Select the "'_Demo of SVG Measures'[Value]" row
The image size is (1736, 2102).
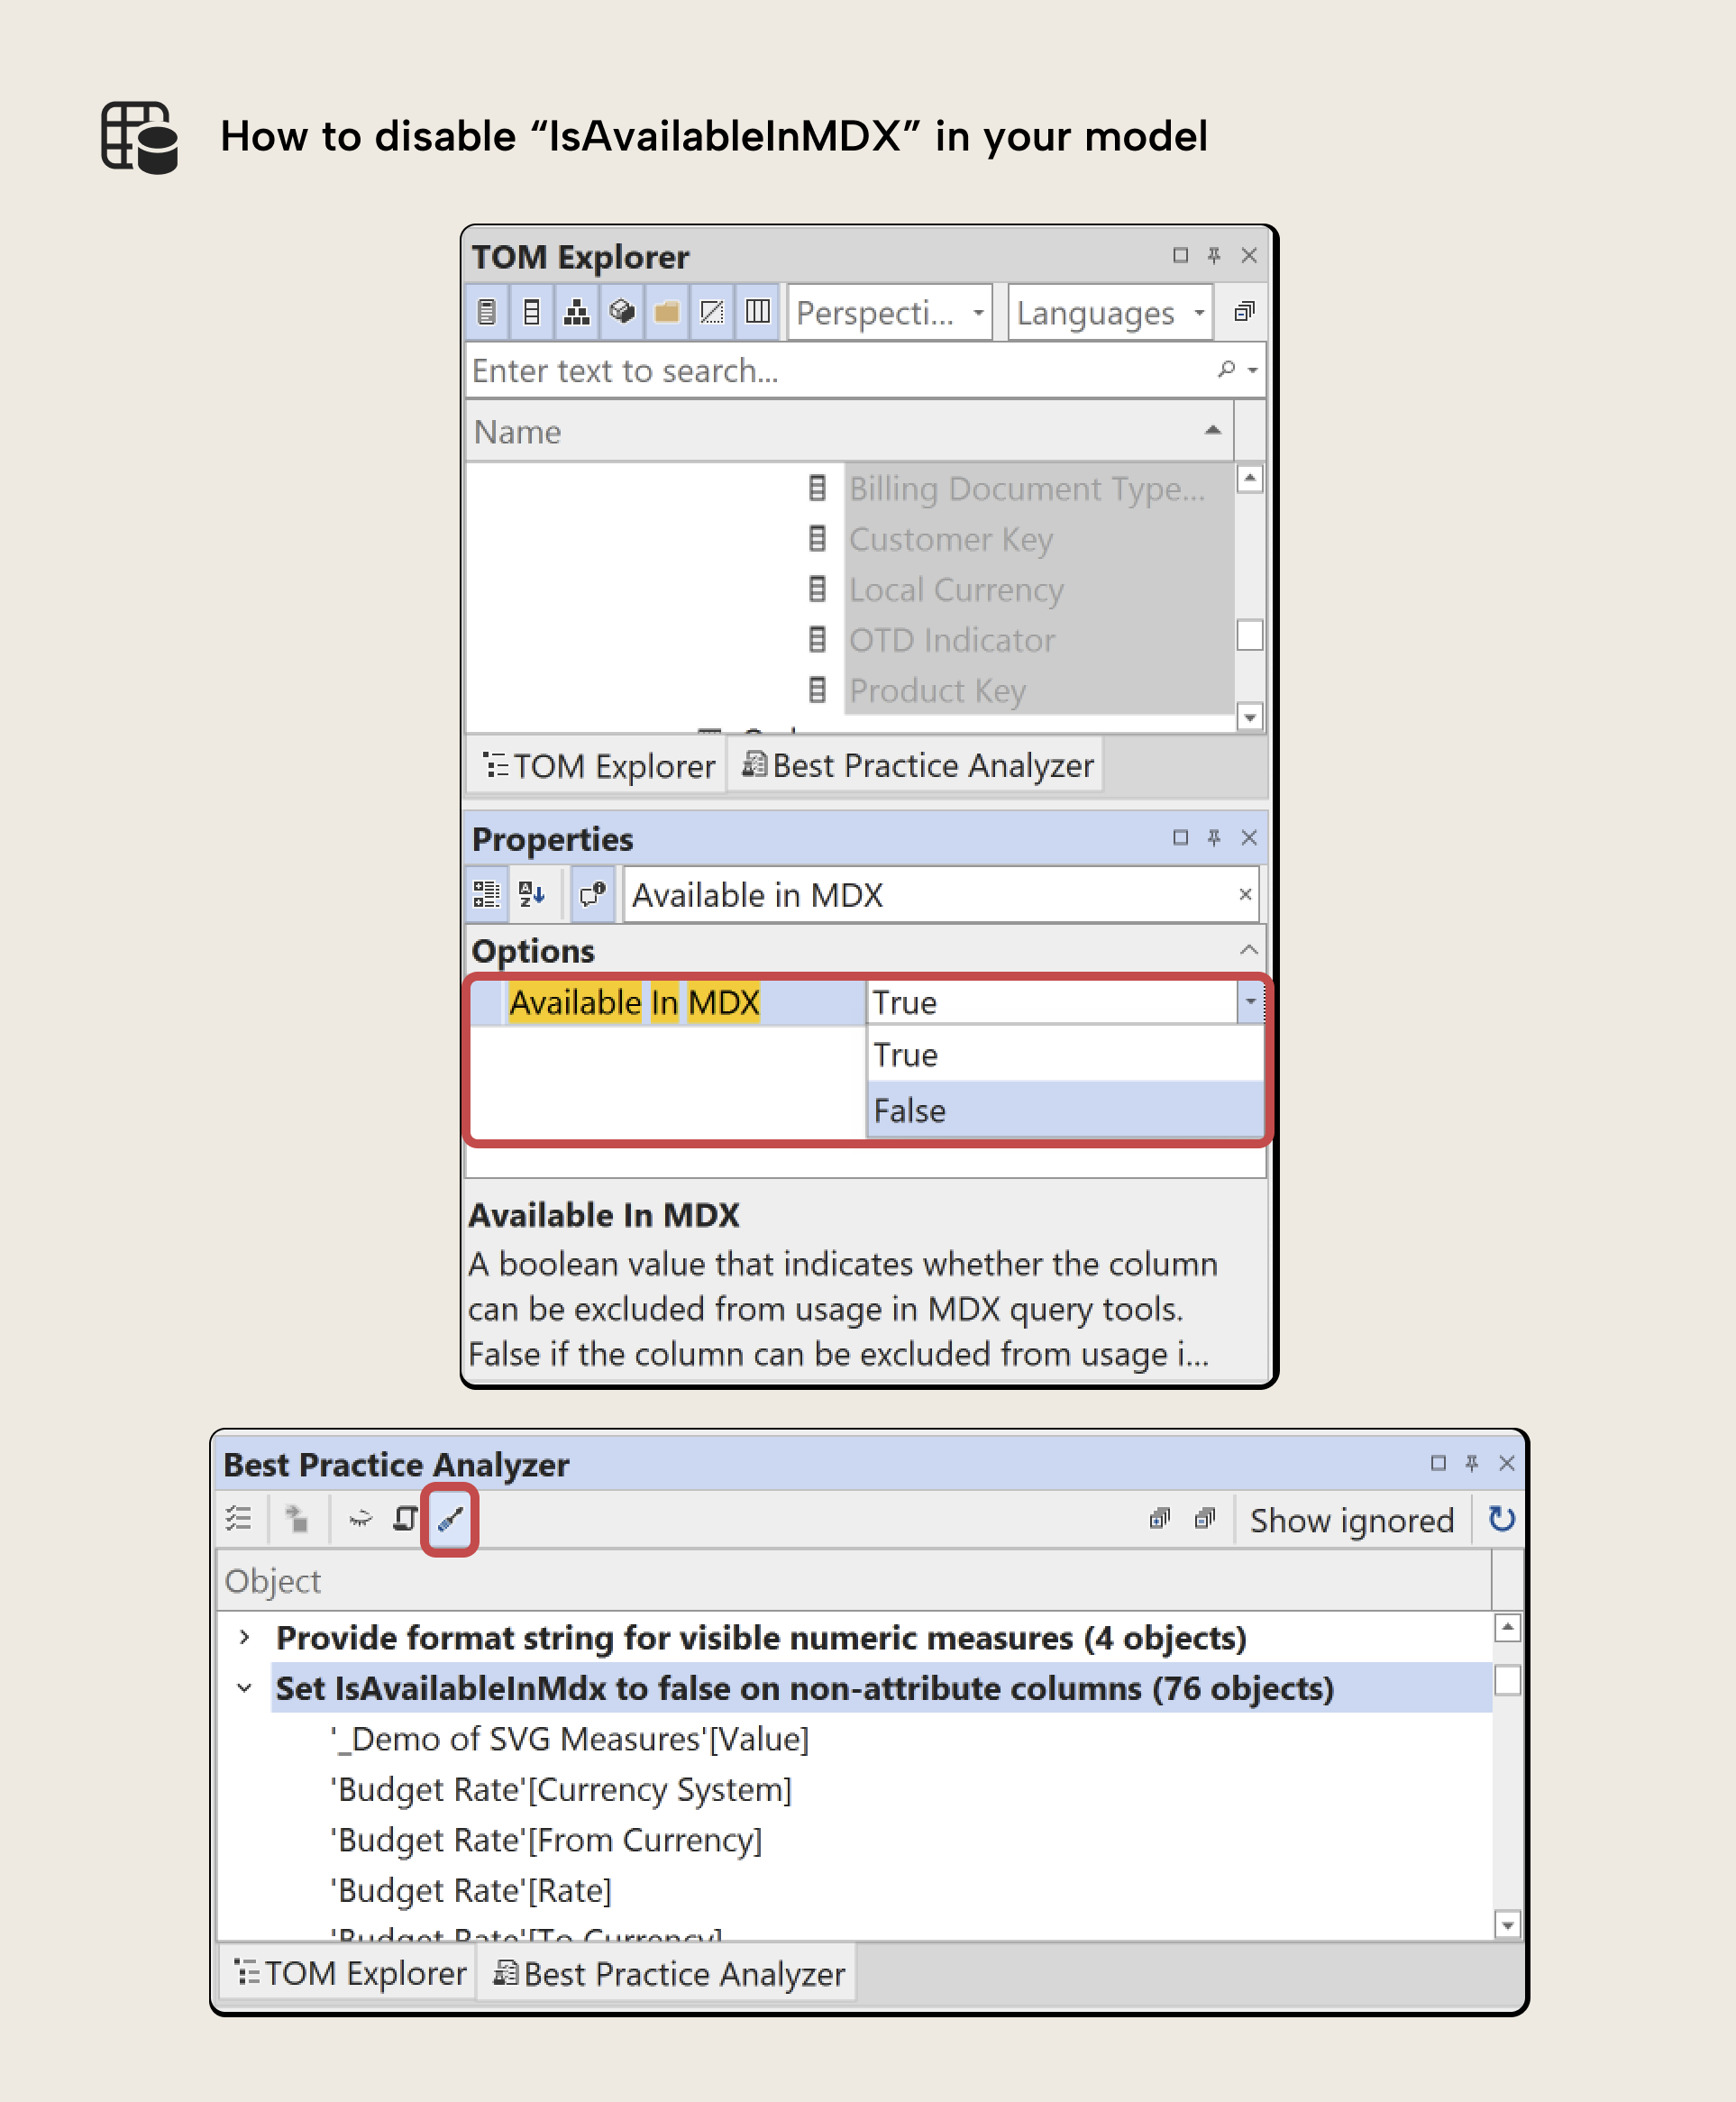tap(570, 1739)
